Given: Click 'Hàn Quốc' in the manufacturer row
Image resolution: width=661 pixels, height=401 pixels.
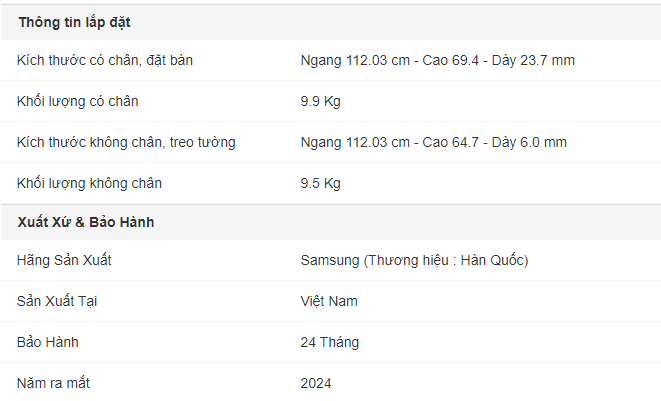Looking at the screenshot, I should coord(492,260).
